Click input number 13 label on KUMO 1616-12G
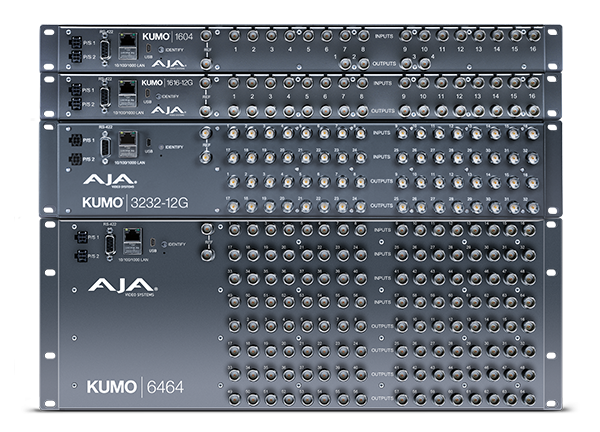 tap(478, 96)
